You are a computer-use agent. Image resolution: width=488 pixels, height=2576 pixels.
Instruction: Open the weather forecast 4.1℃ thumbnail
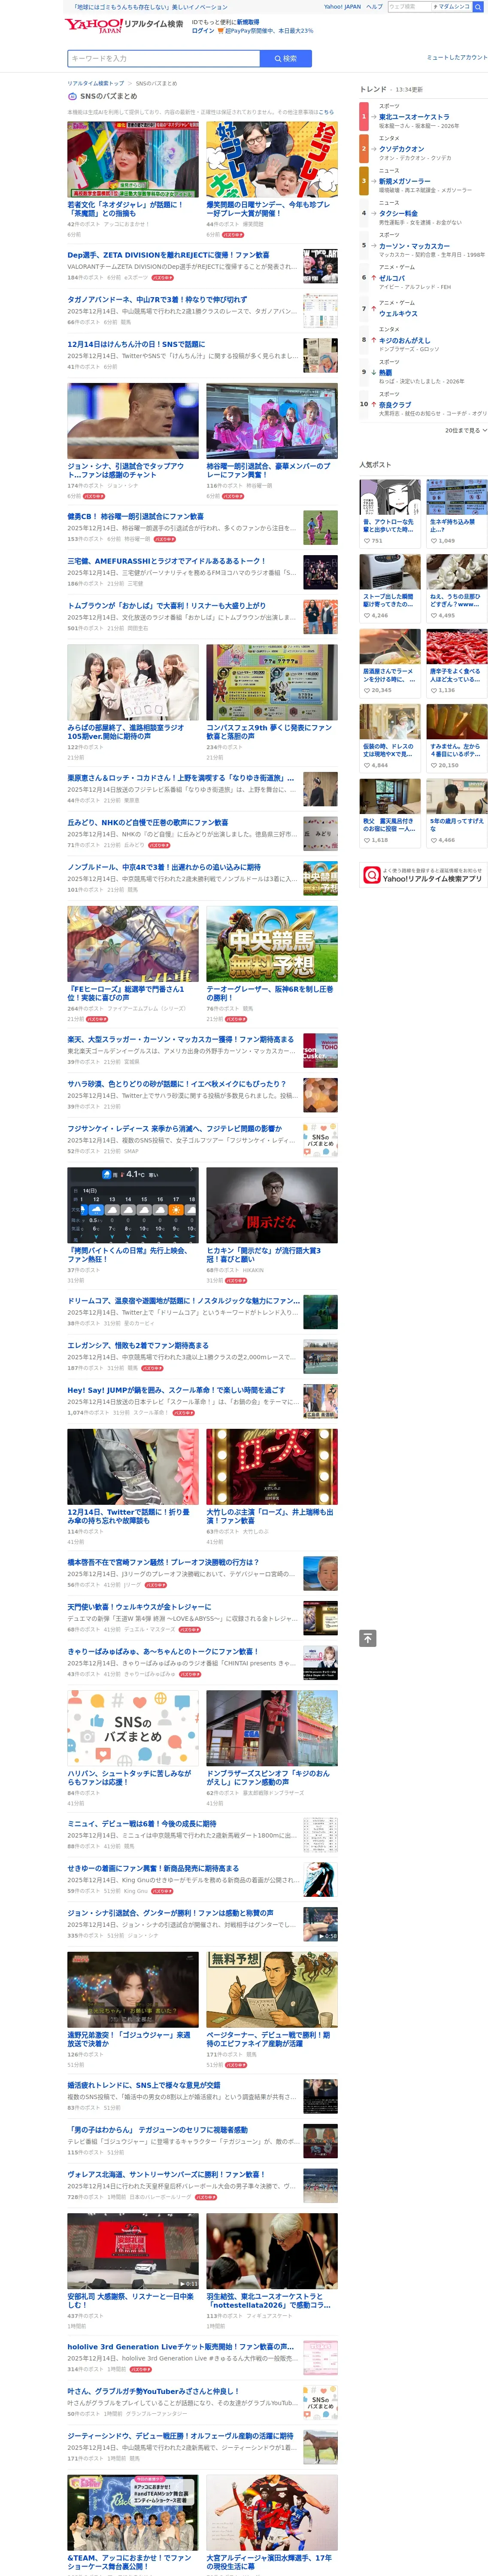tap(132, 1205)
